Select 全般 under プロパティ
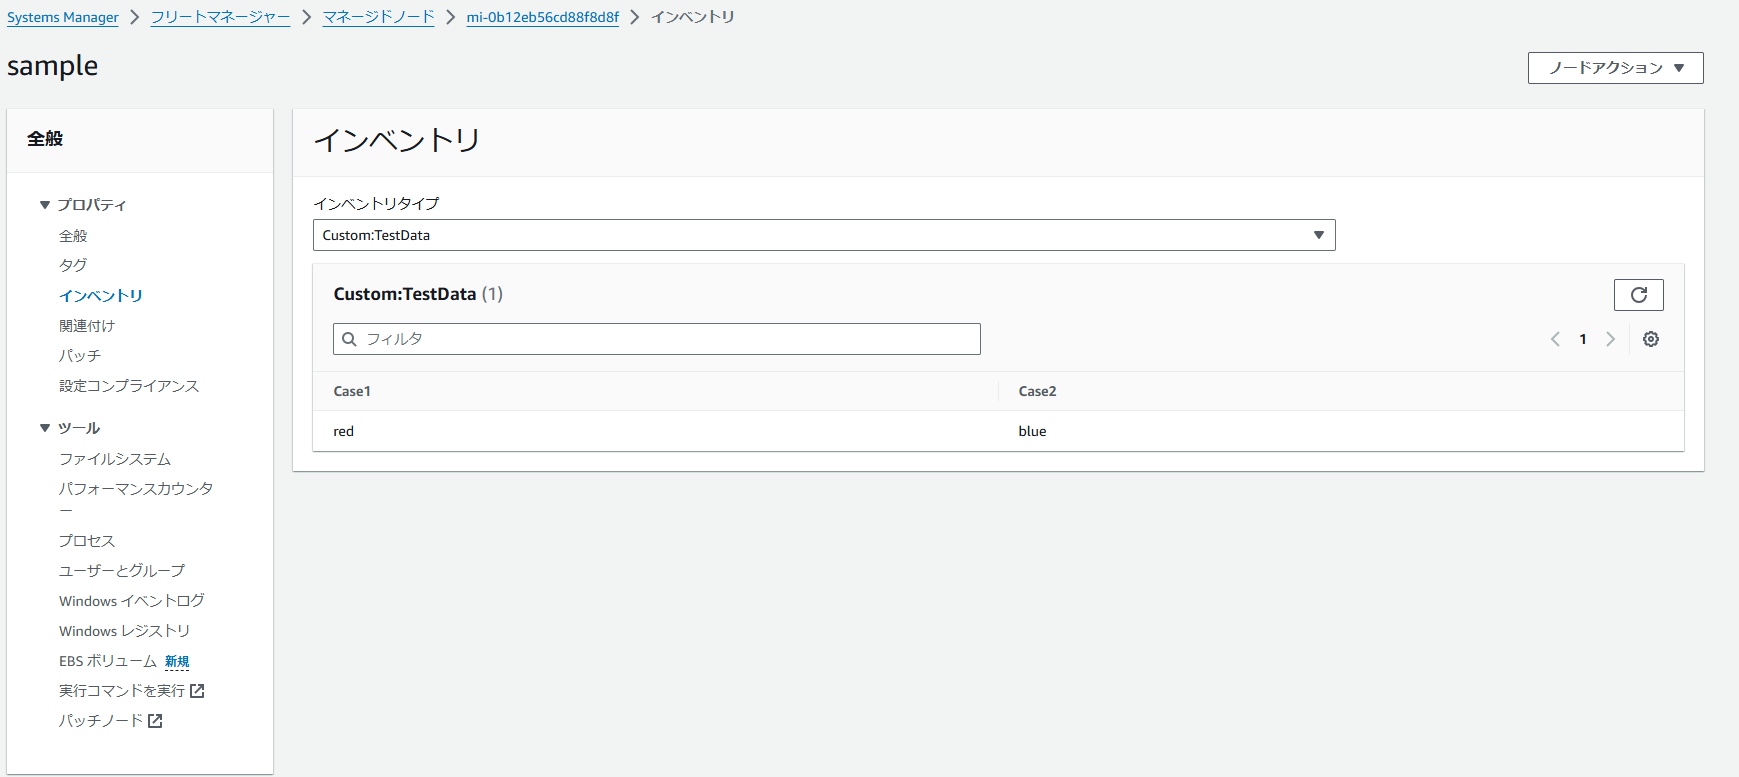 point(73,236)
